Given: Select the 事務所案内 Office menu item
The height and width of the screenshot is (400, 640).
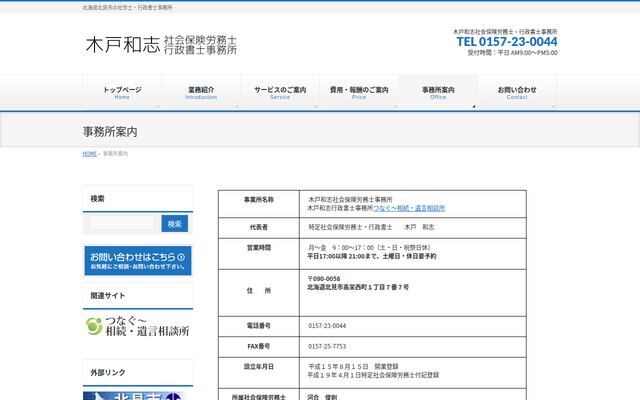Looking at the screenshot, I should tap(438, 93).
